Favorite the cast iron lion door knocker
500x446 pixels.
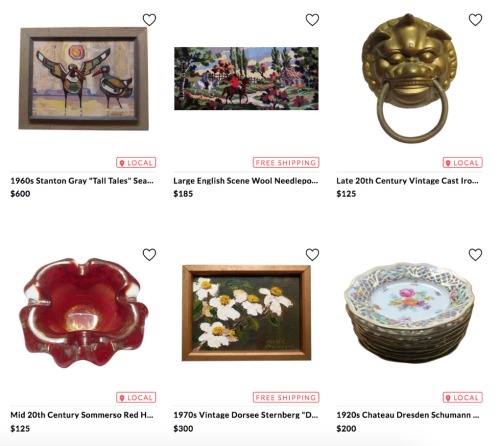coord(475,20)
